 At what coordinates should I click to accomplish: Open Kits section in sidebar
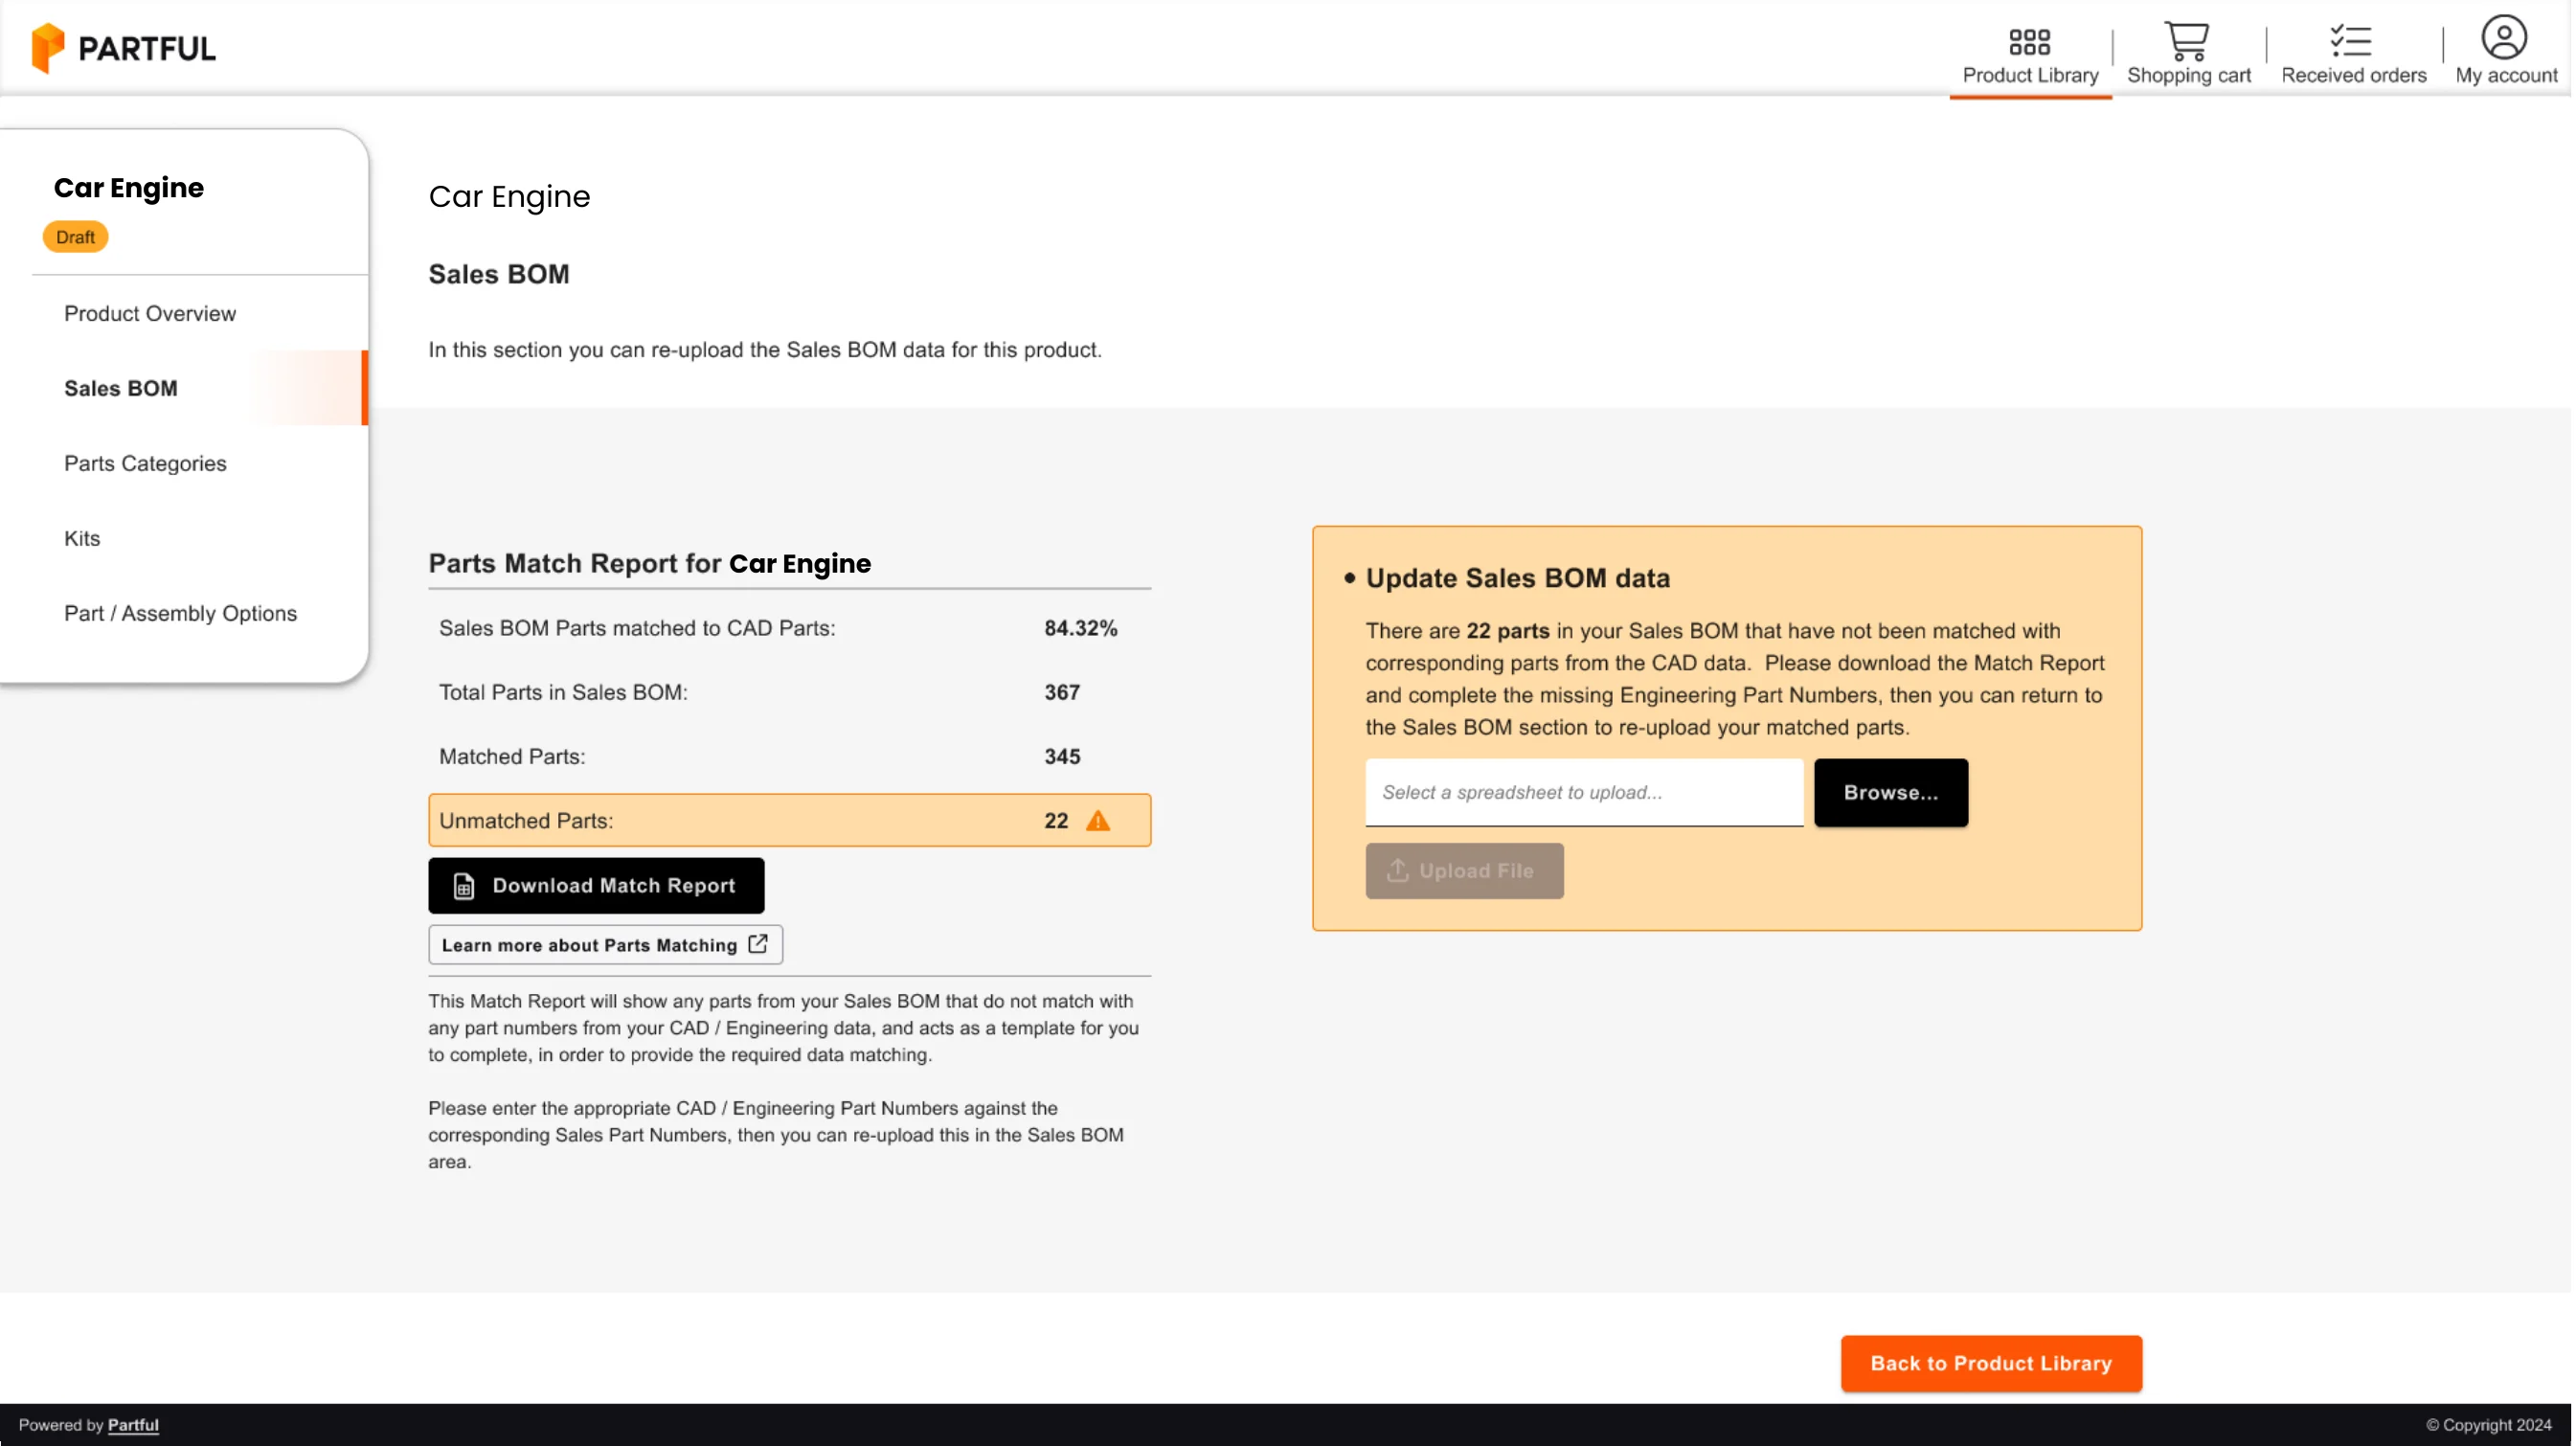[x=82, y=539]
